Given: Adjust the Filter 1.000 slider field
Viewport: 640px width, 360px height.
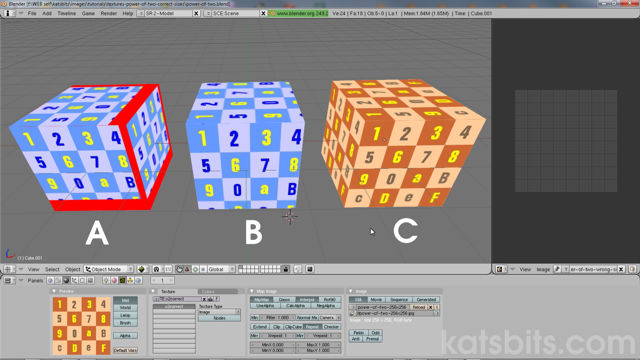Looking at the screenshot, I should tap(278, 318).
